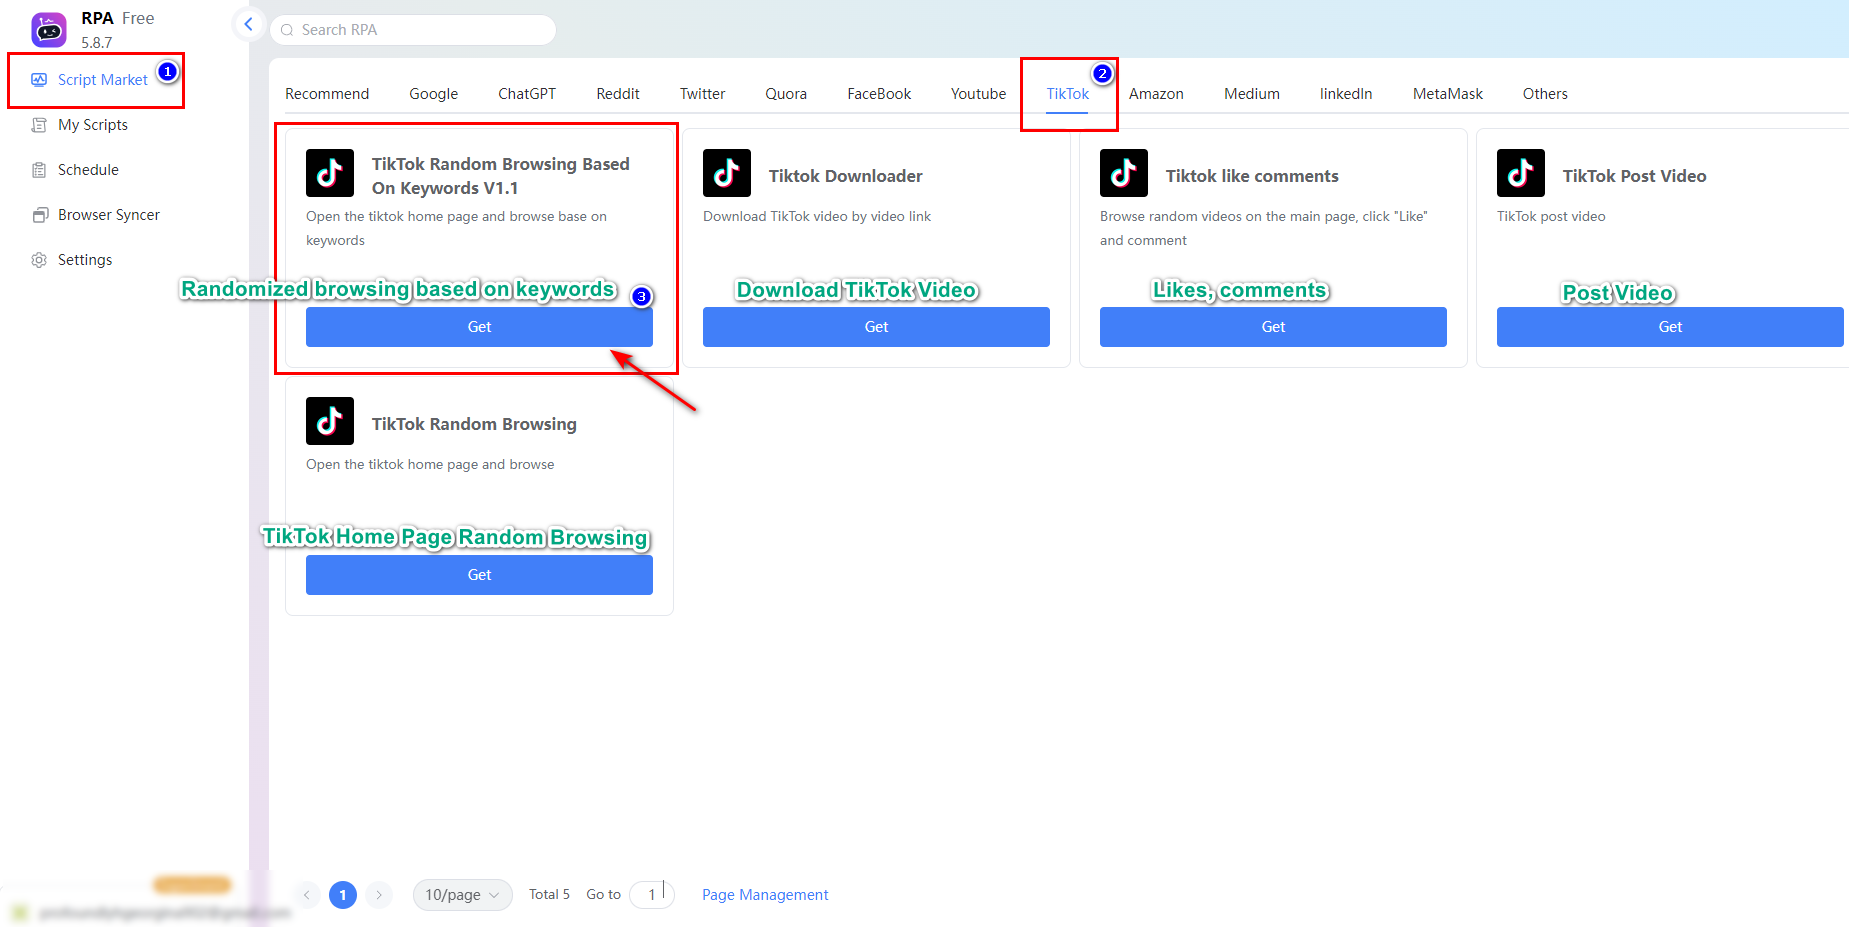Go to previous page arrow
Screen dimensions: 1849x927
[x=307, y=895]
